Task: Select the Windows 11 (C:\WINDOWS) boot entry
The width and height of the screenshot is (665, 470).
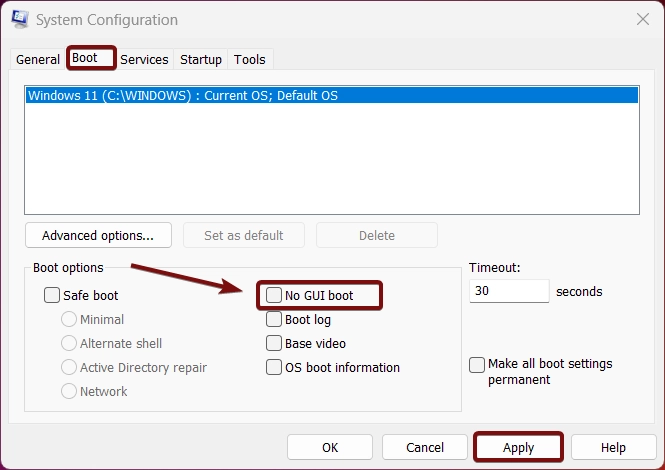Action: pos(332,95)
